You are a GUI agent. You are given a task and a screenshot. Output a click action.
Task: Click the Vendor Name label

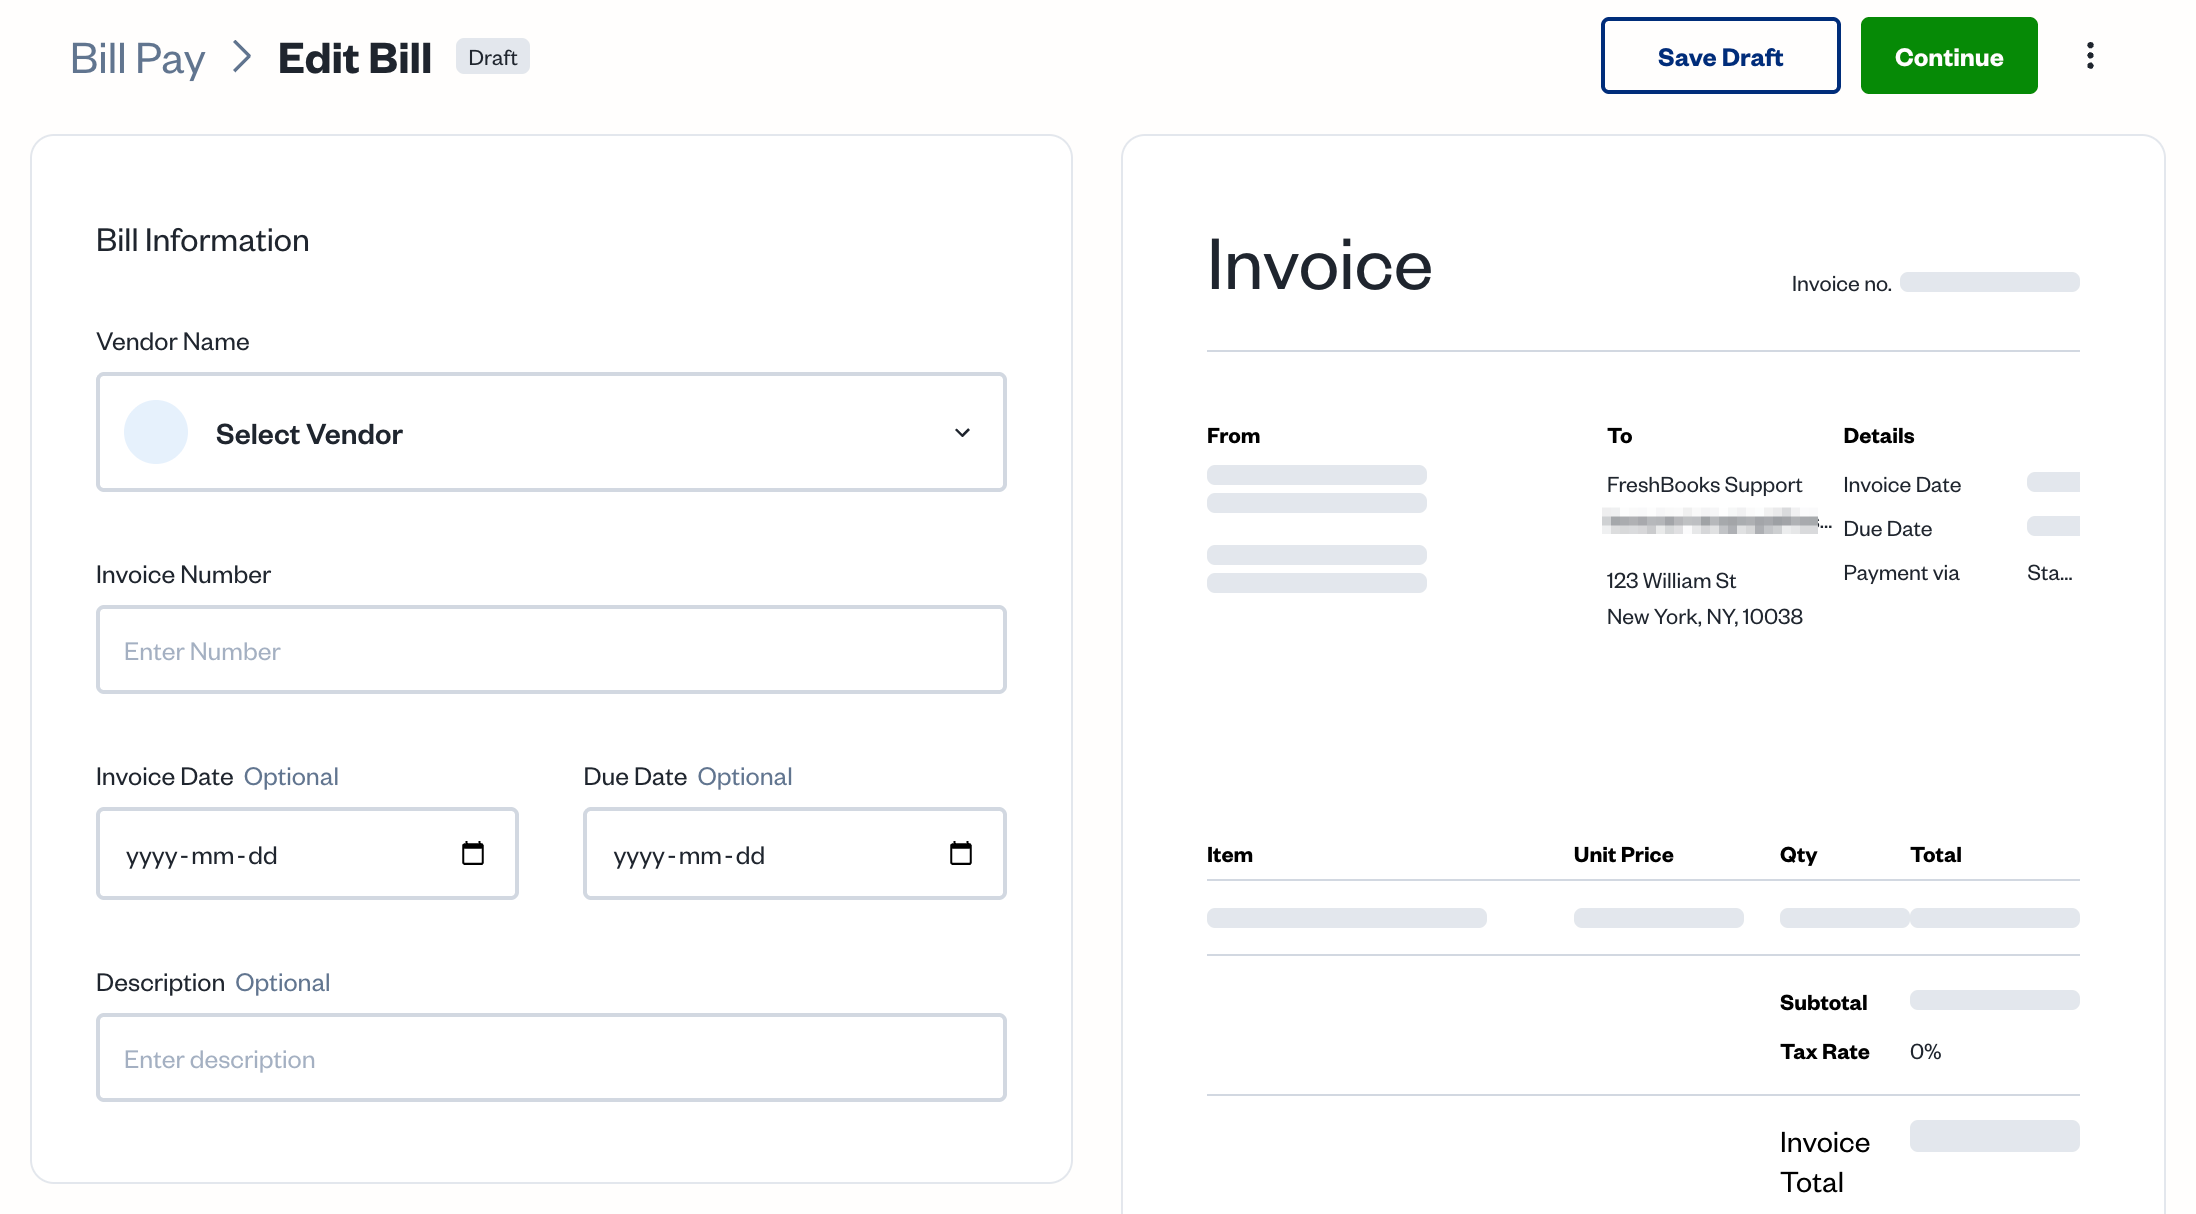pos(173,342)
